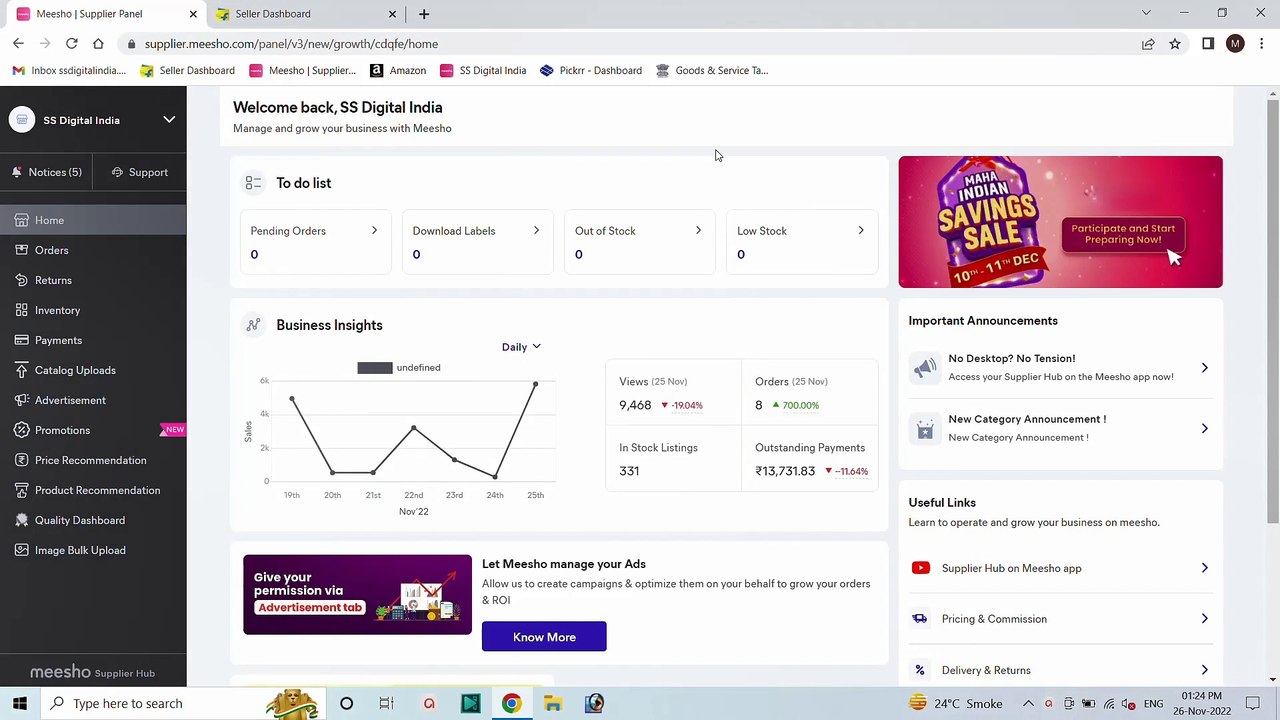Expand New Category Announcement arrow

pos(1204,428)
